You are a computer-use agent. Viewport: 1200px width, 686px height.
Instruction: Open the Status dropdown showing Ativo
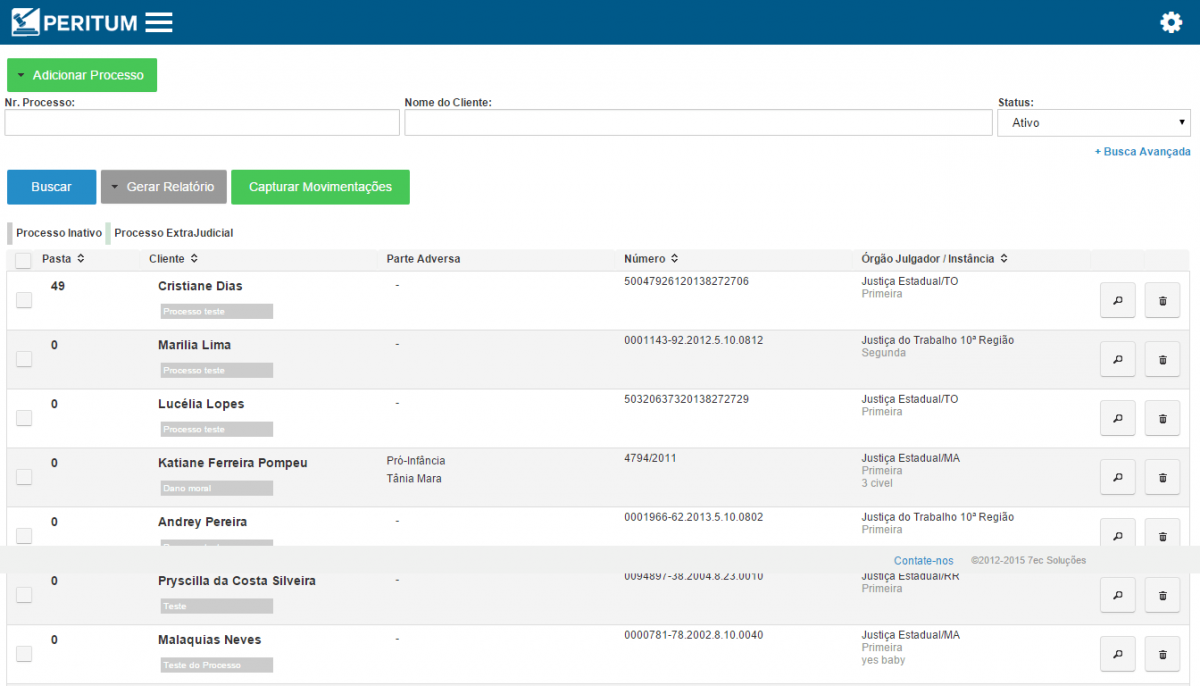coord(1093,123)
